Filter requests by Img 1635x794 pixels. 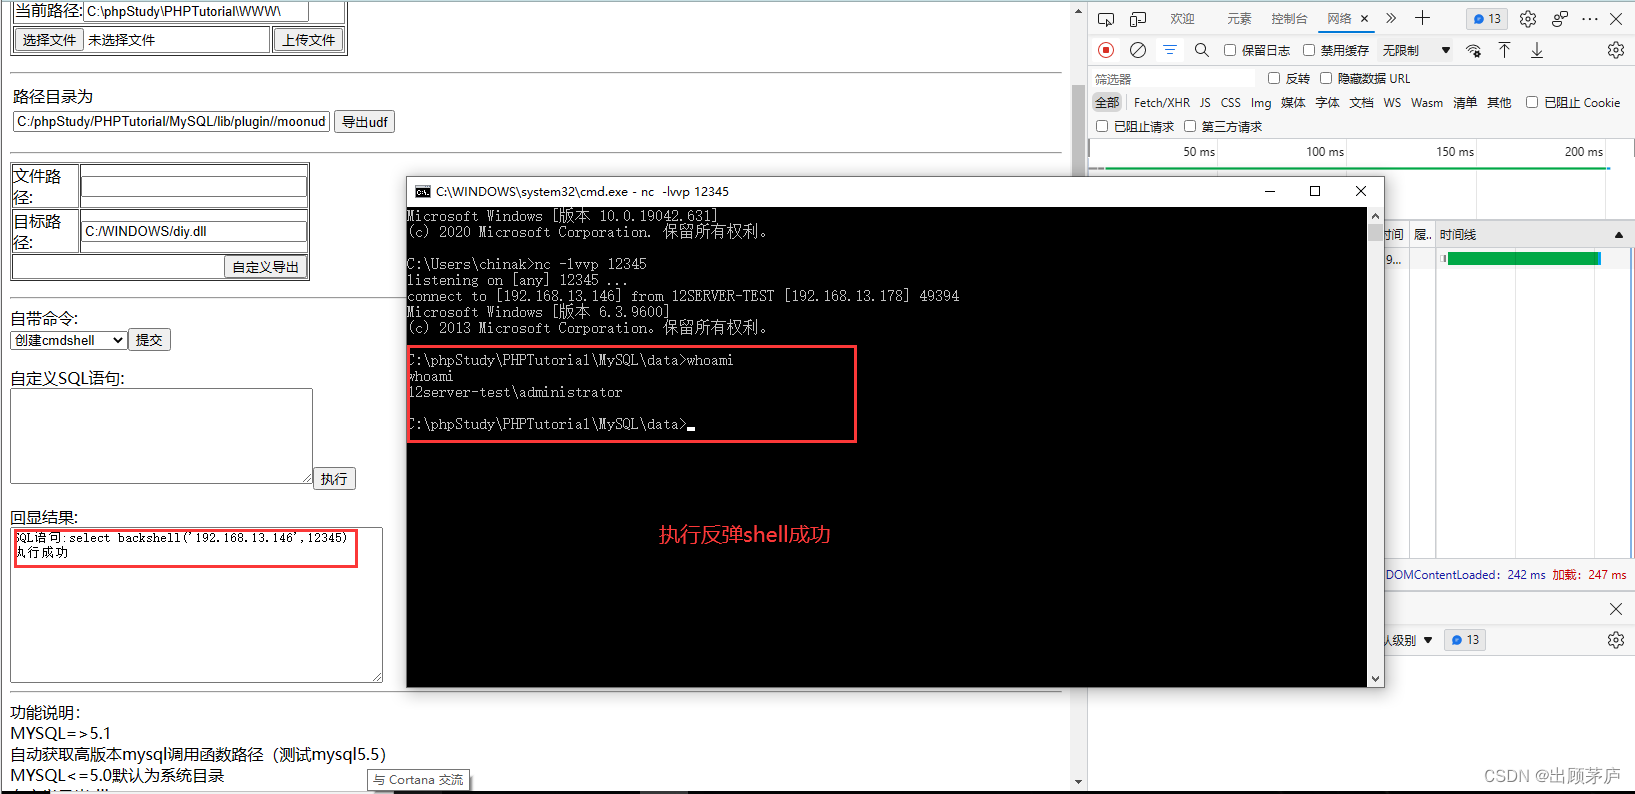click(1261, 103)
